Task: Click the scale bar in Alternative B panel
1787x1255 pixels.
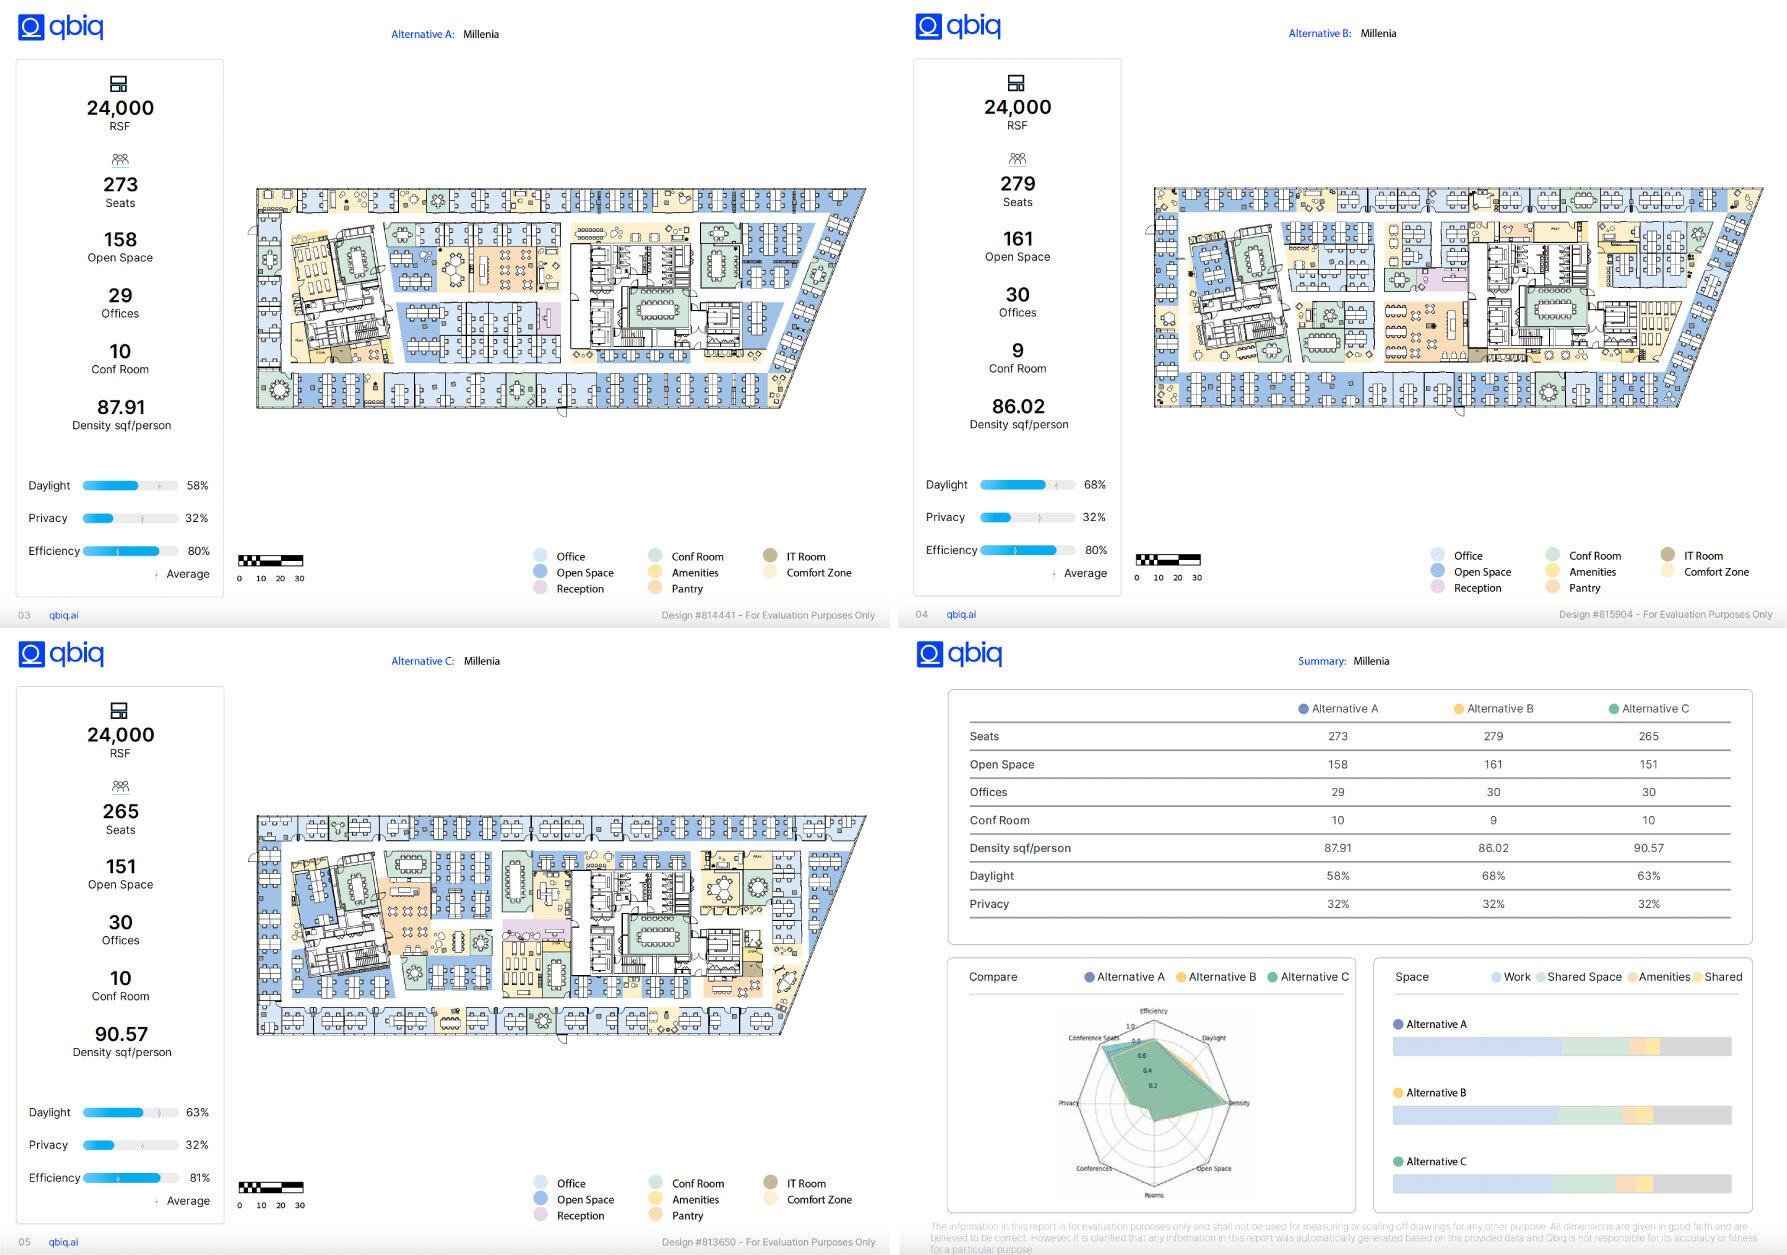Action: point(1168,560)
